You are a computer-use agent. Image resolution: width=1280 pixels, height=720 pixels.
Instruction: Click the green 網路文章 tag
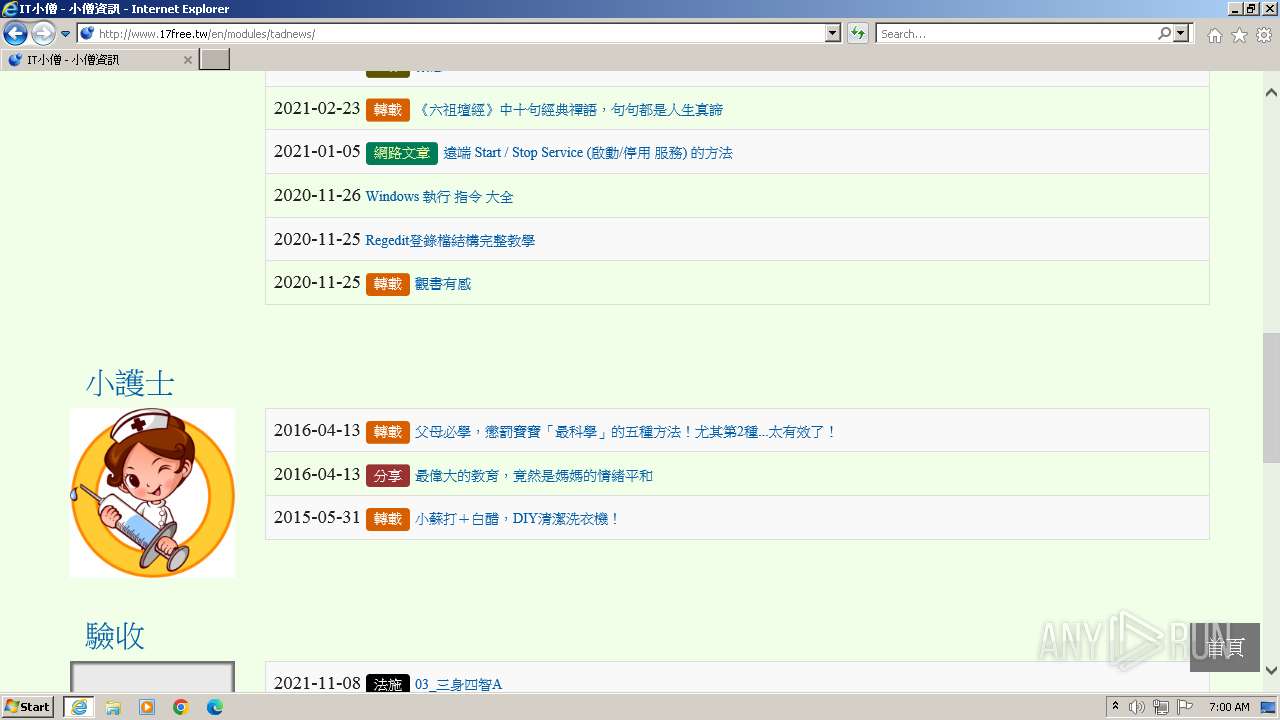(x=402, y=153)
